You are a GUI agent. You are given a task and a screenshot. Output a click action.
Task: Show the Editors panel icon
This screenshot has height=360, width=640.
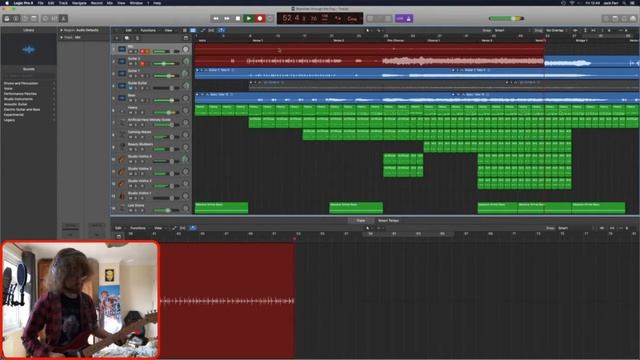pyautogui.click(x=63, y=18)
